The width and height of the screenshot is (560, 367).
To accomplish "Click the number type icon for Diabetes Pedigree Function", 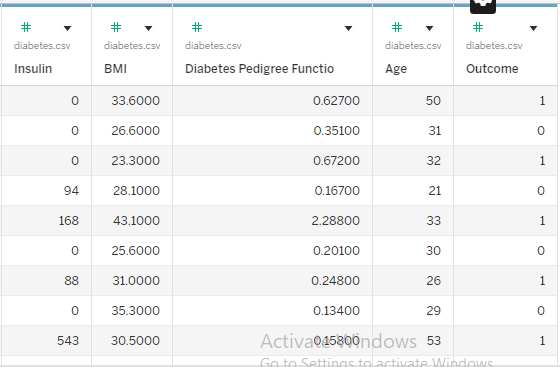I will (x=197, y=27).
